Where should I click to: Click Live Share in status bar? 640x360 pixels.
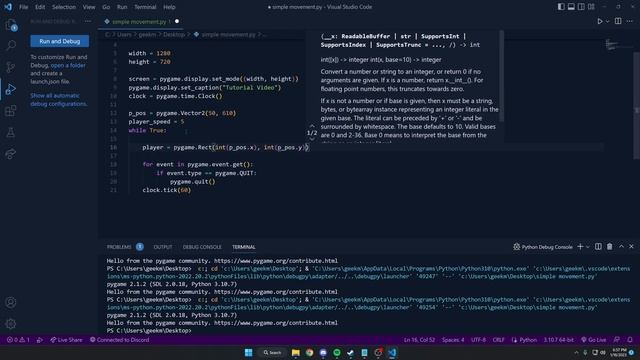[x=66, y=340]
